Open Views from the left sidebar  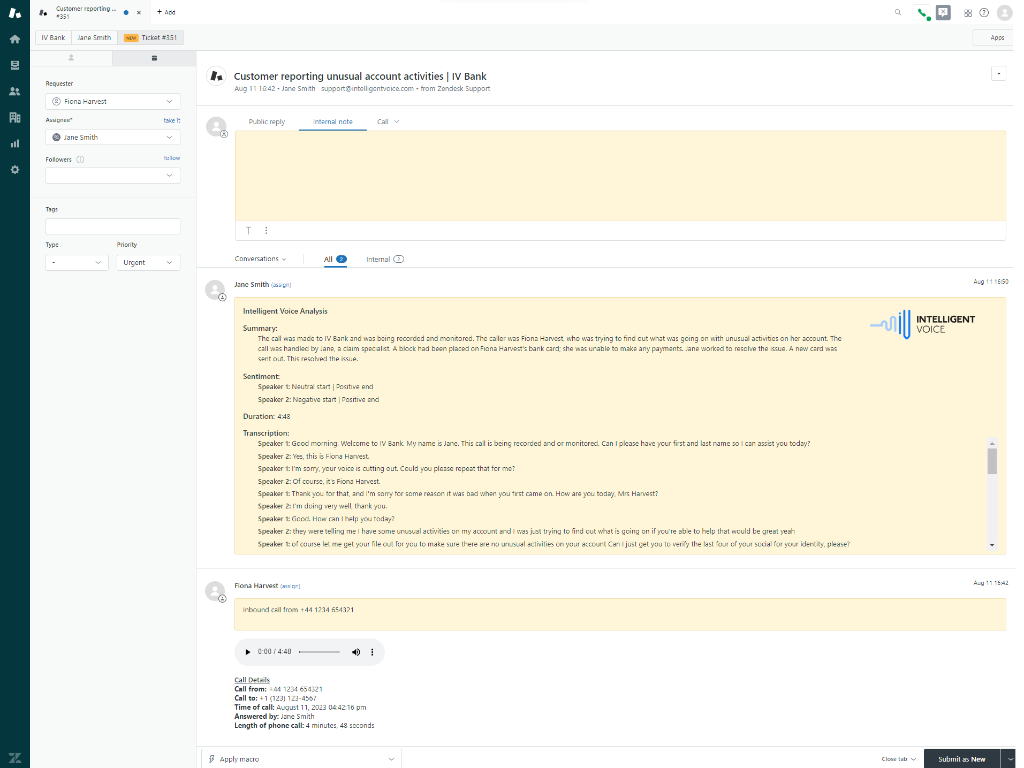pyautogui.click(x=14, y=65)
